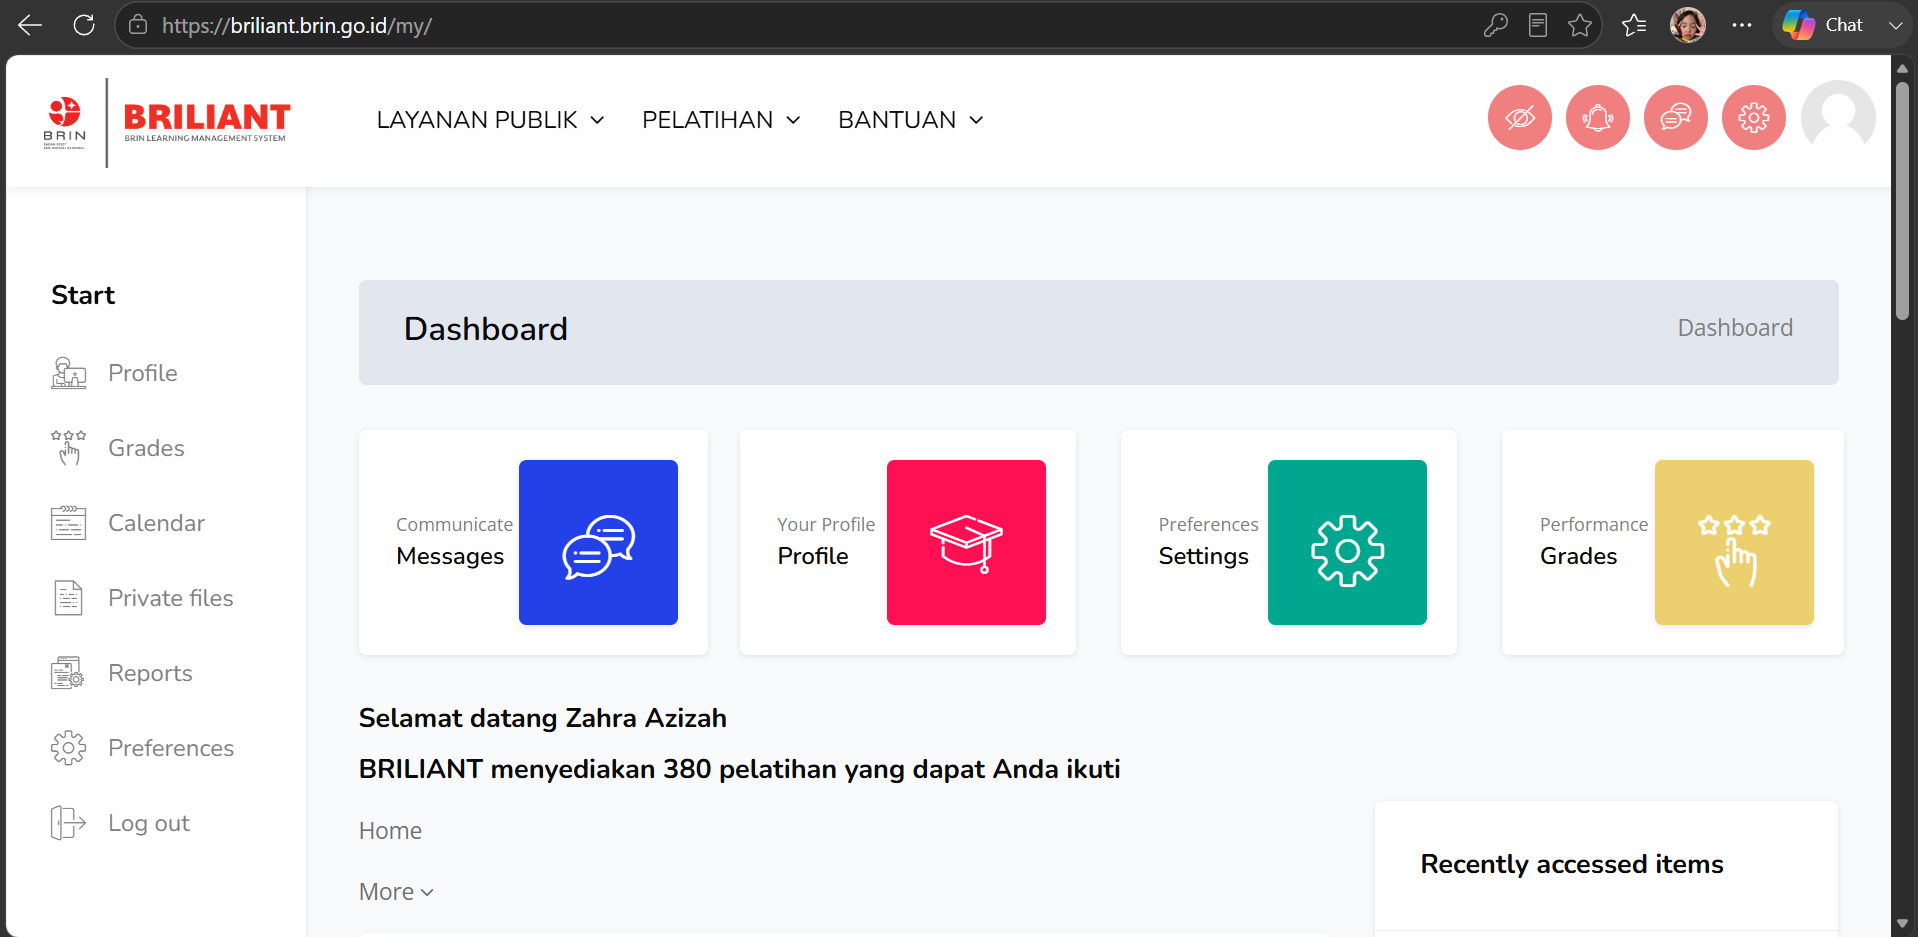Click the Grades sidebar stars icon

tap(68, 448)
